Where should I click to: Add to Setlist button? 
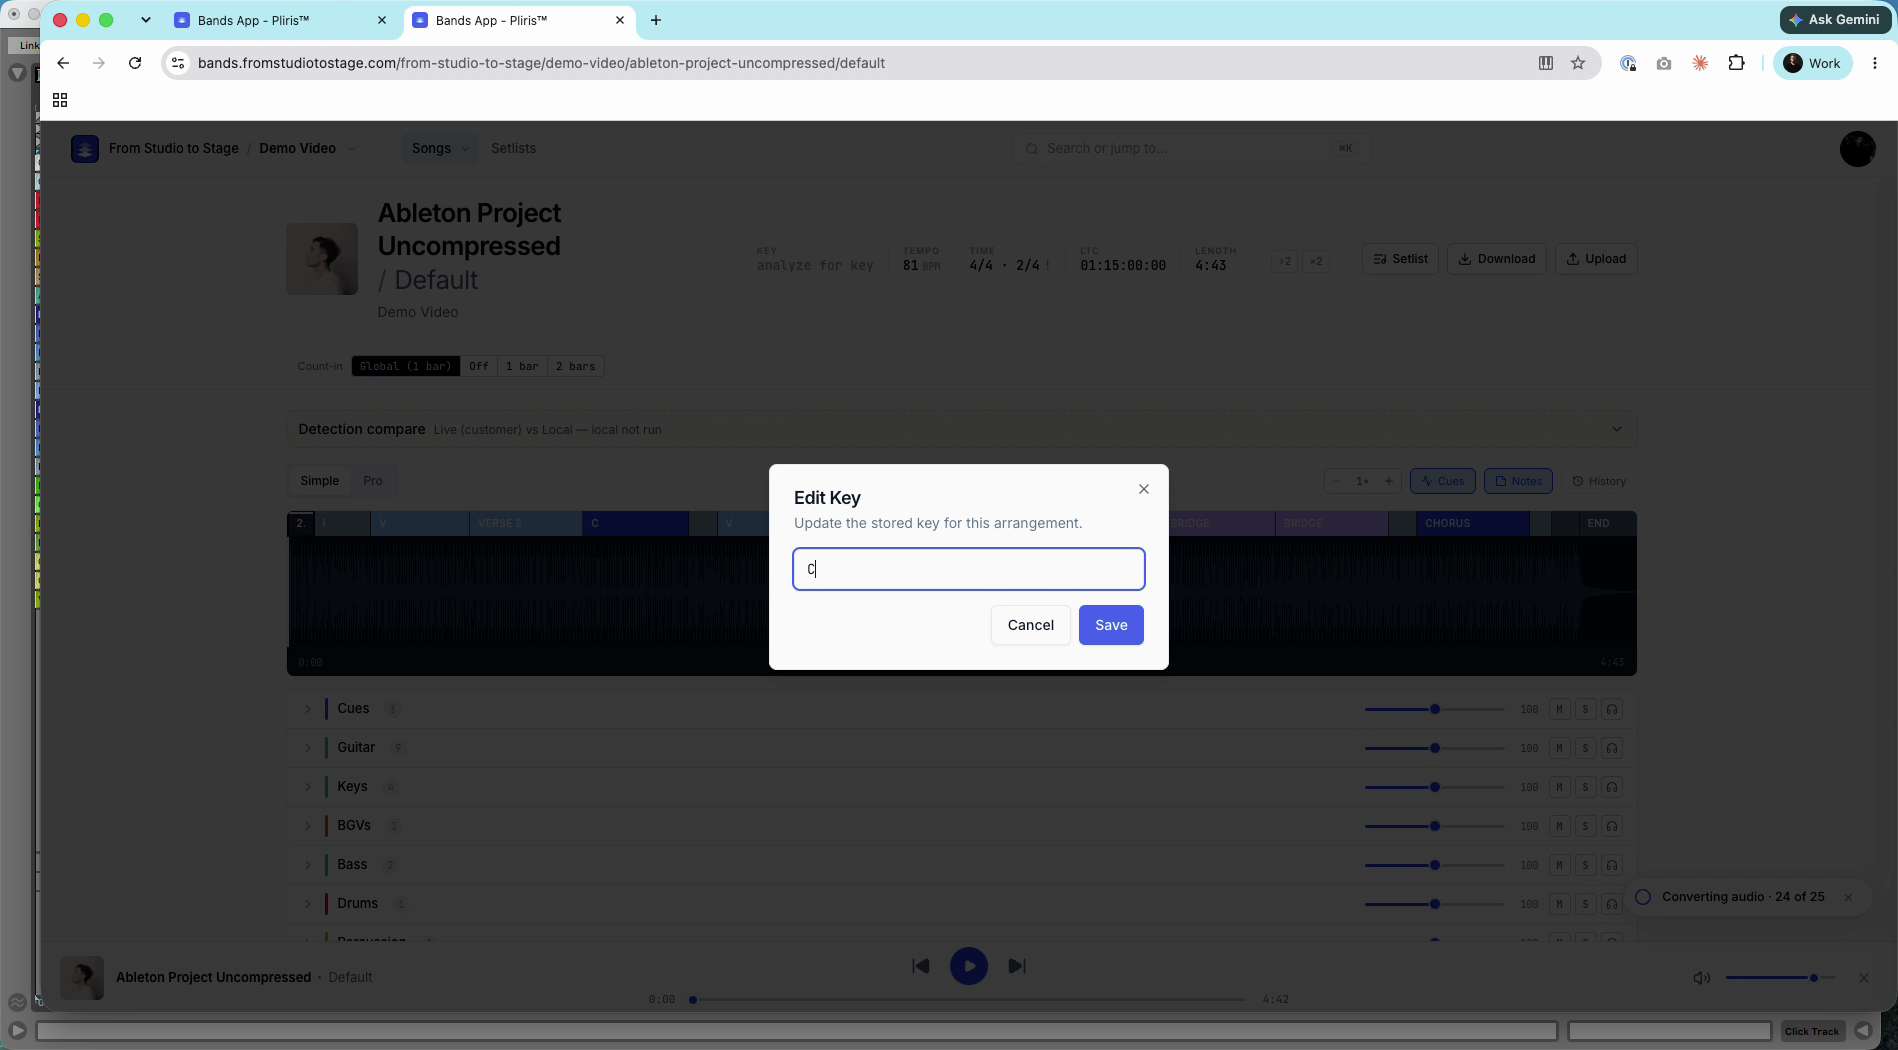coord(1400,259)
